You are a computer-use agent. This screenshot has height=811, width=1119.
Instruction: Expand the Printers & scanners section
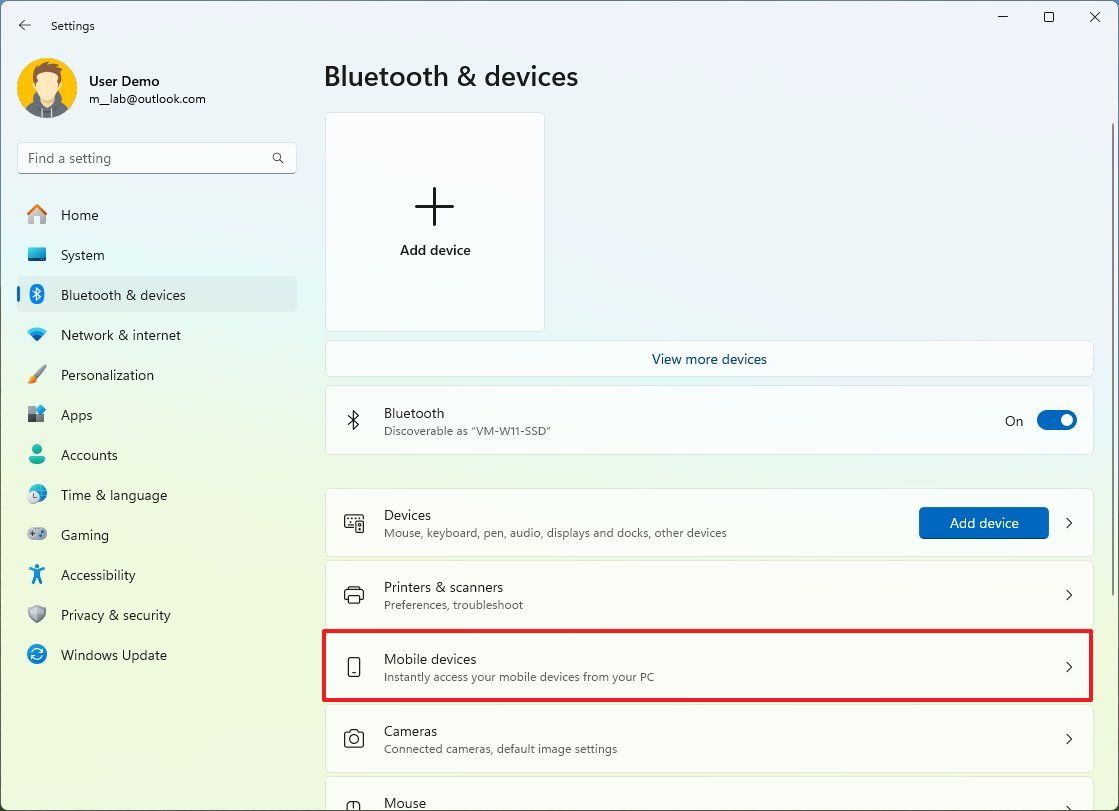(x=708, y=595)
